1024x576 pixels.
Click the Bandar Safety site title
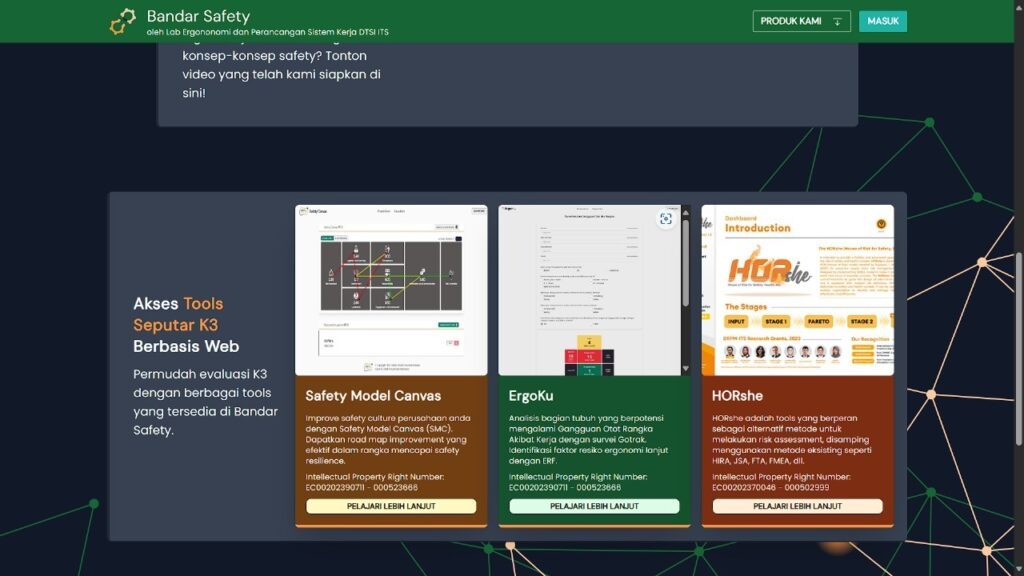(198, 16)
